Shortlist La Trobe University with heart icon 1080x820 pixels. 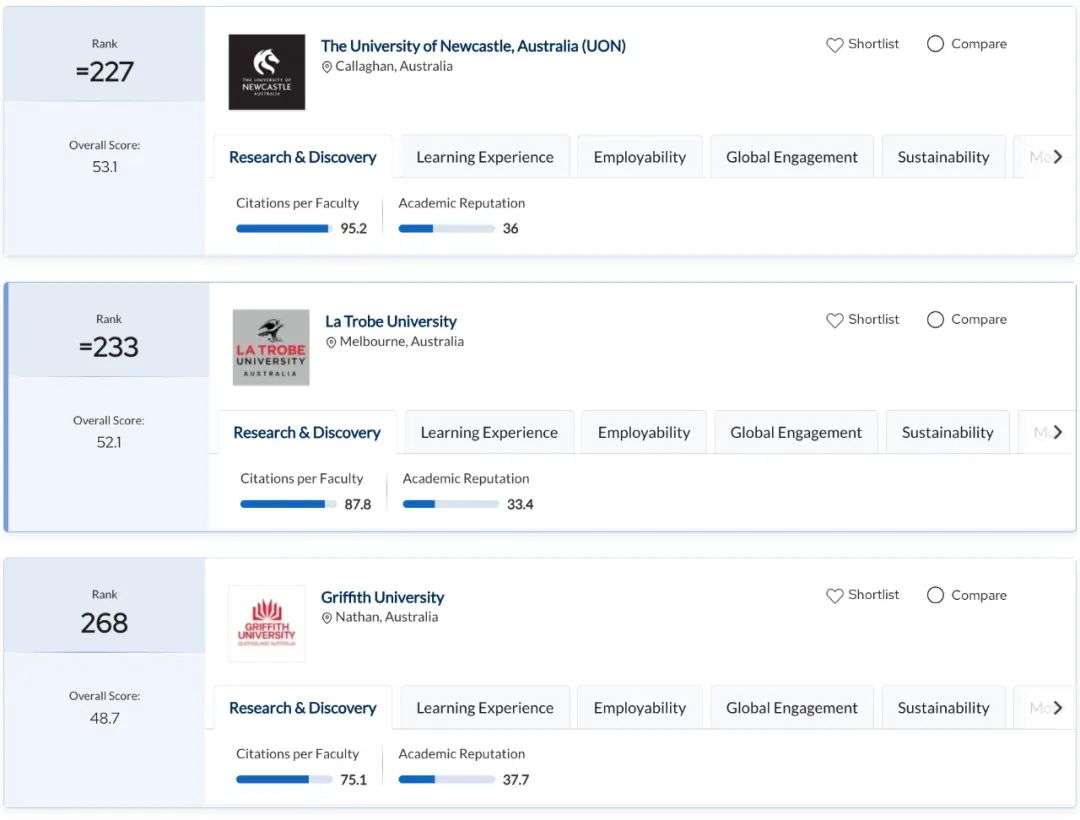(x=834, y=320)
